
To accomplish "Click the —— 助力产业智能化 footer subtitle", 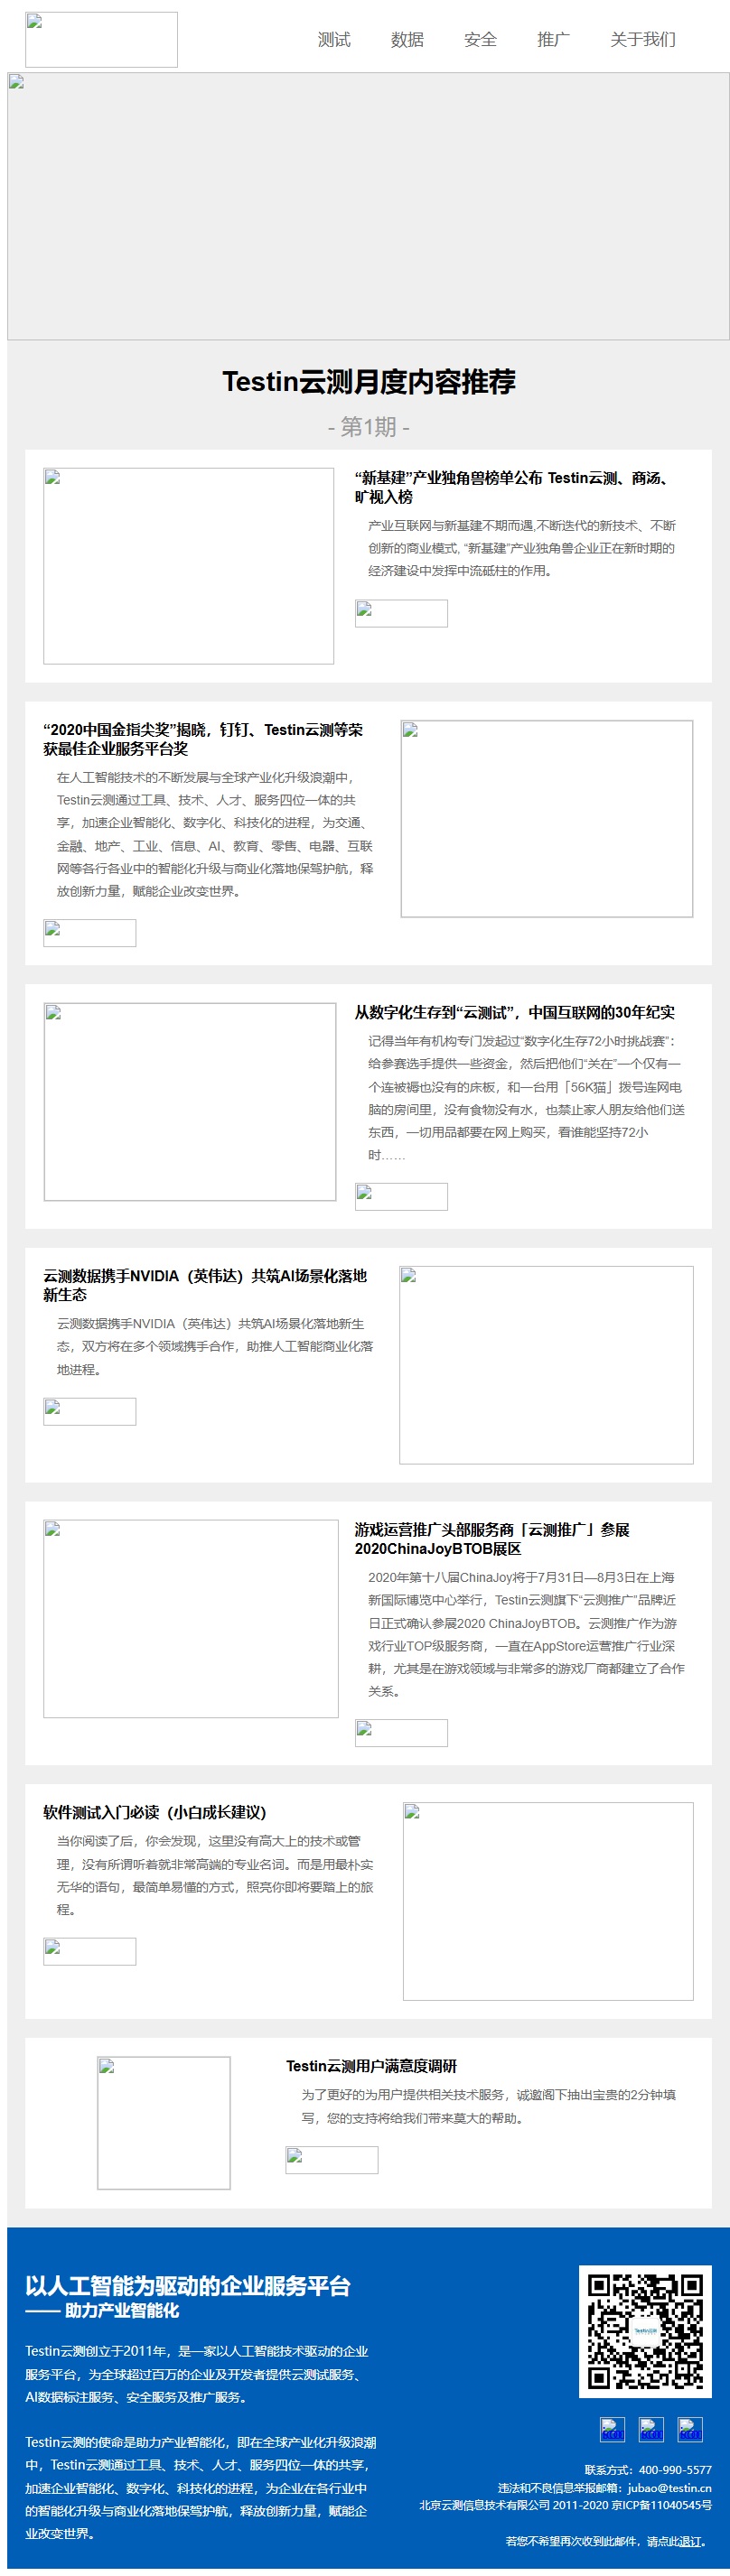I will tap(102, 2311).
